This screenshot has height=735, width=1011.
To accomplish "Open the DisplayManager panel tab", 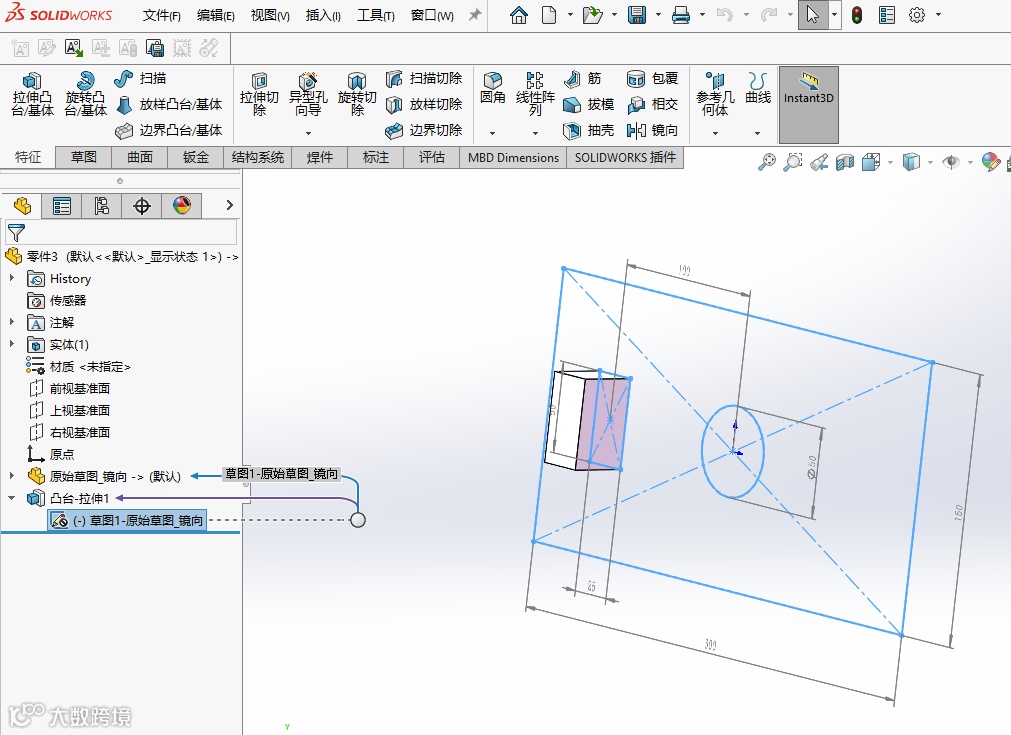I will coord(182,206).
